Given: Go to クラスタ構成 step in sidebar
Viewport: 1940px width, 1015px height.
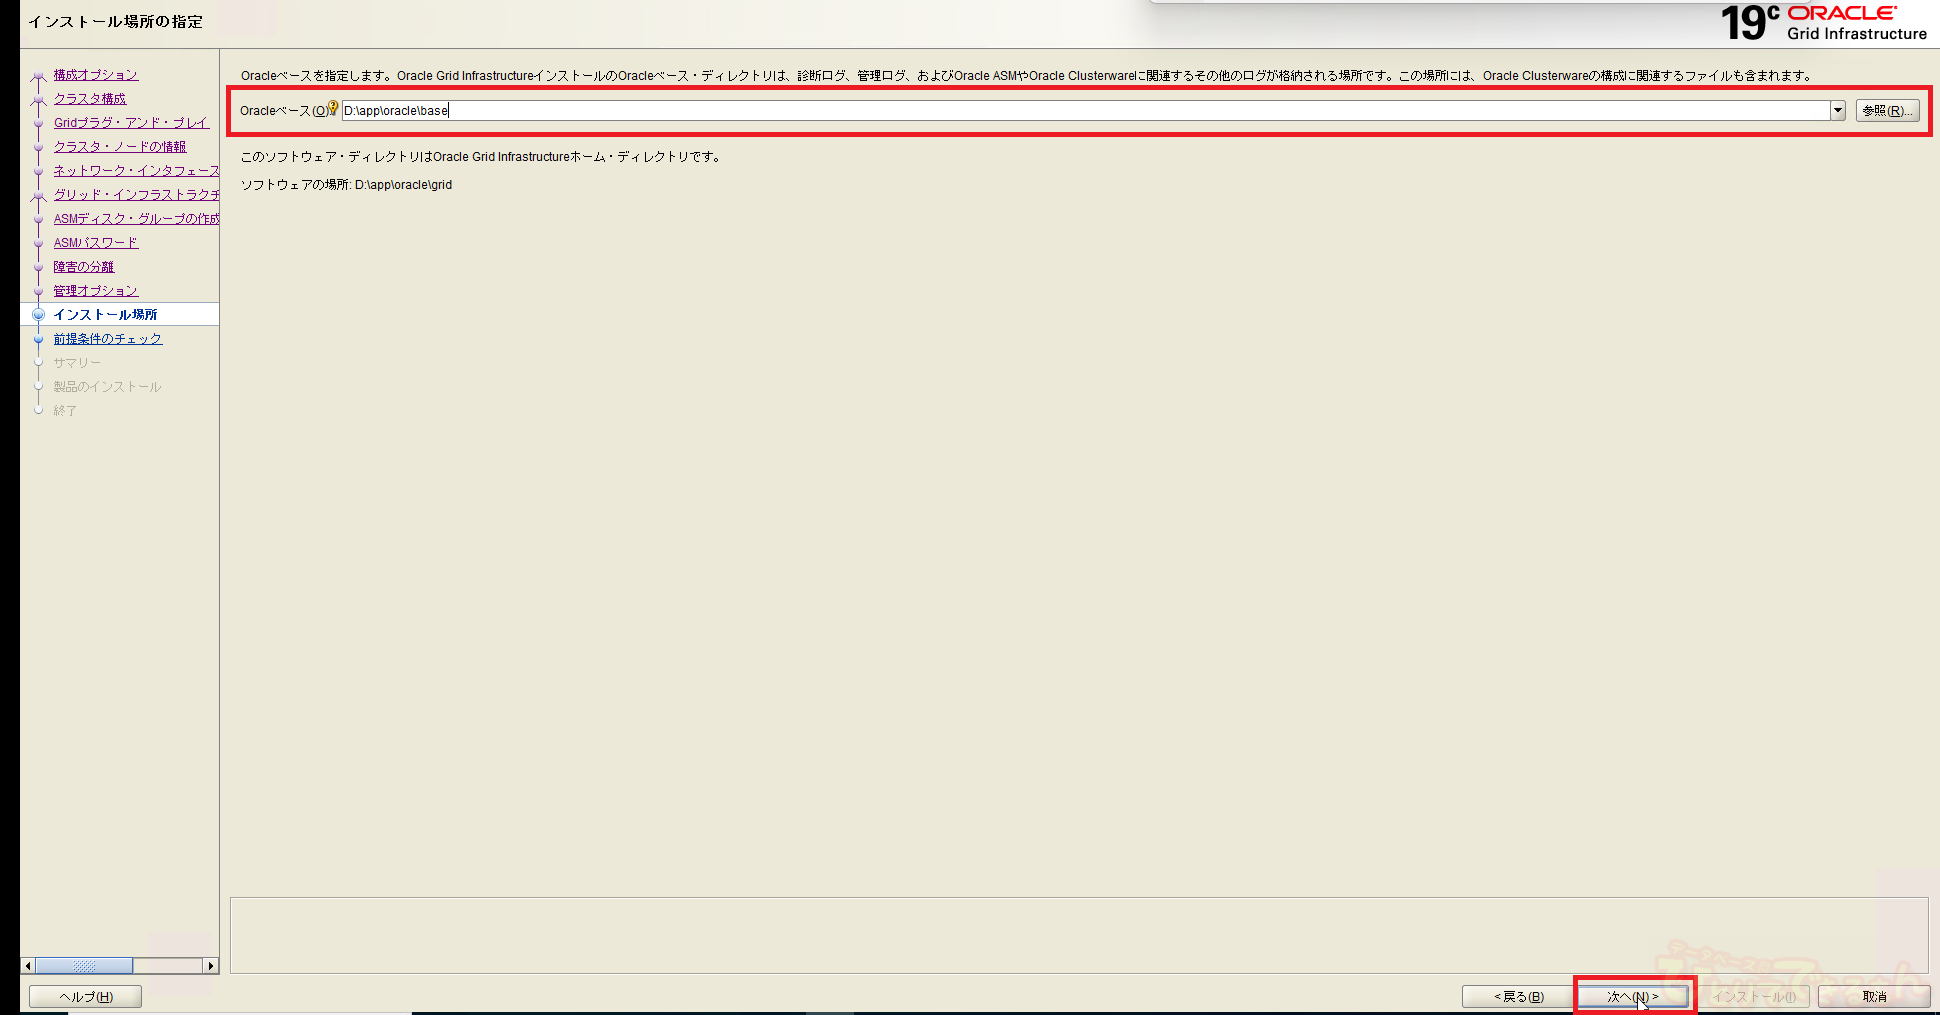Looking at the screenshot, I should (x=90, y=99).
